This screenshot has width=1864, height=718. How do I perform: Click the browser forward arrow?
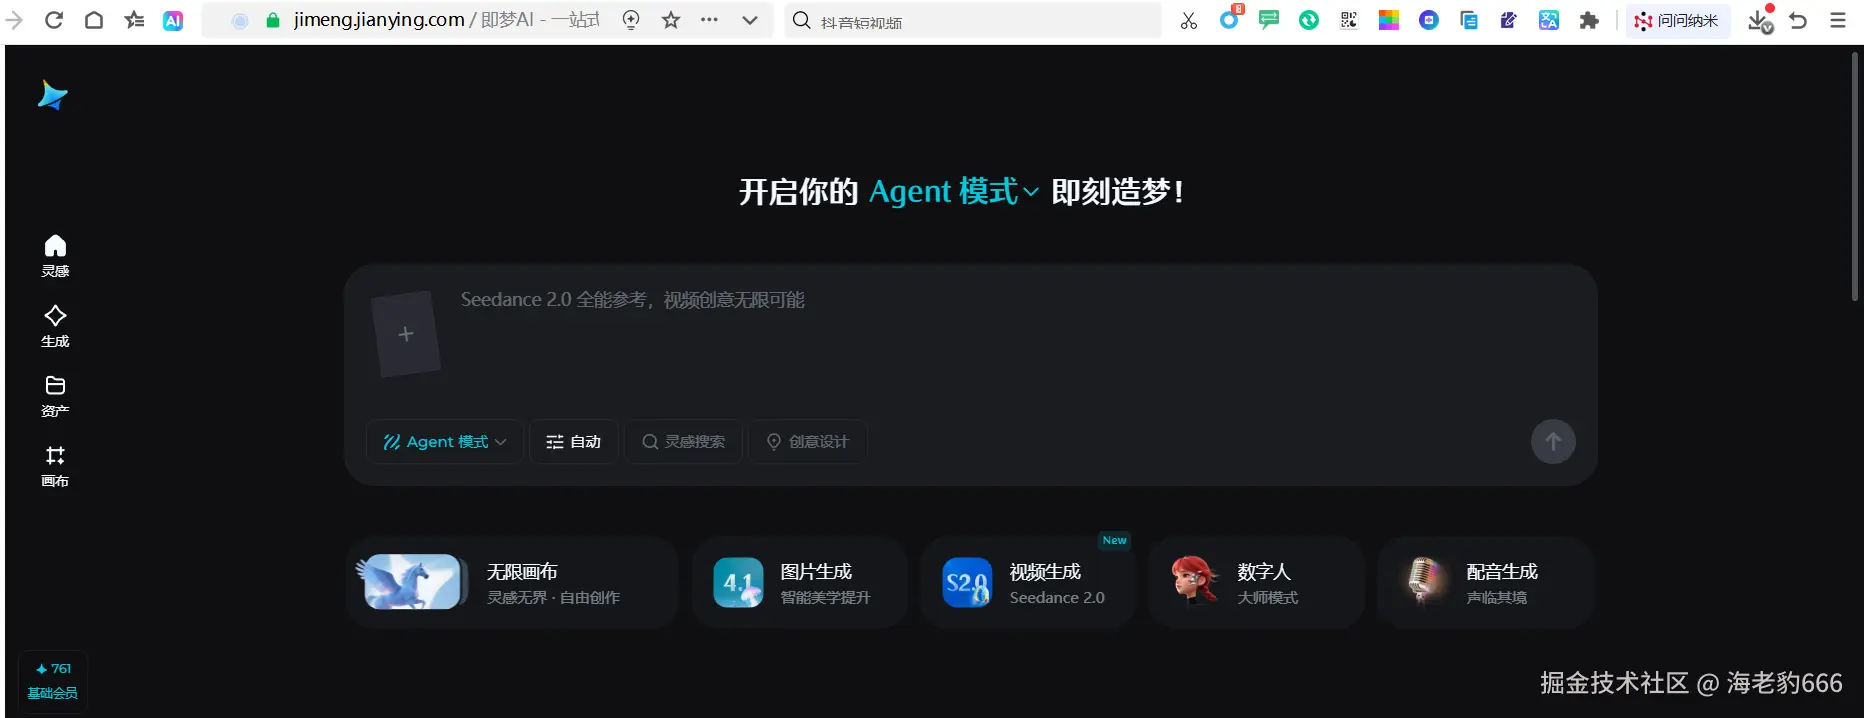click(x=14, y=20)
